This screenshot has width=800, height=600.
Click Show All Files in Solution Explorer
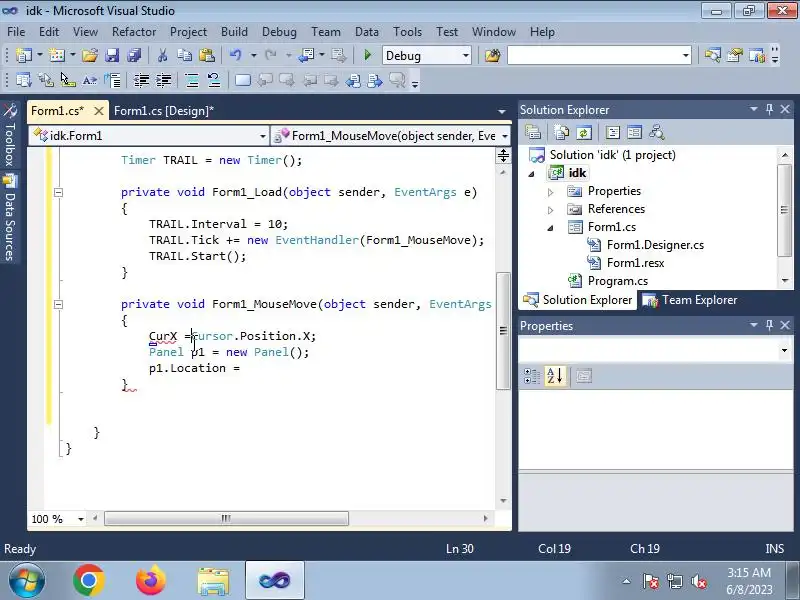click(562, 133)
